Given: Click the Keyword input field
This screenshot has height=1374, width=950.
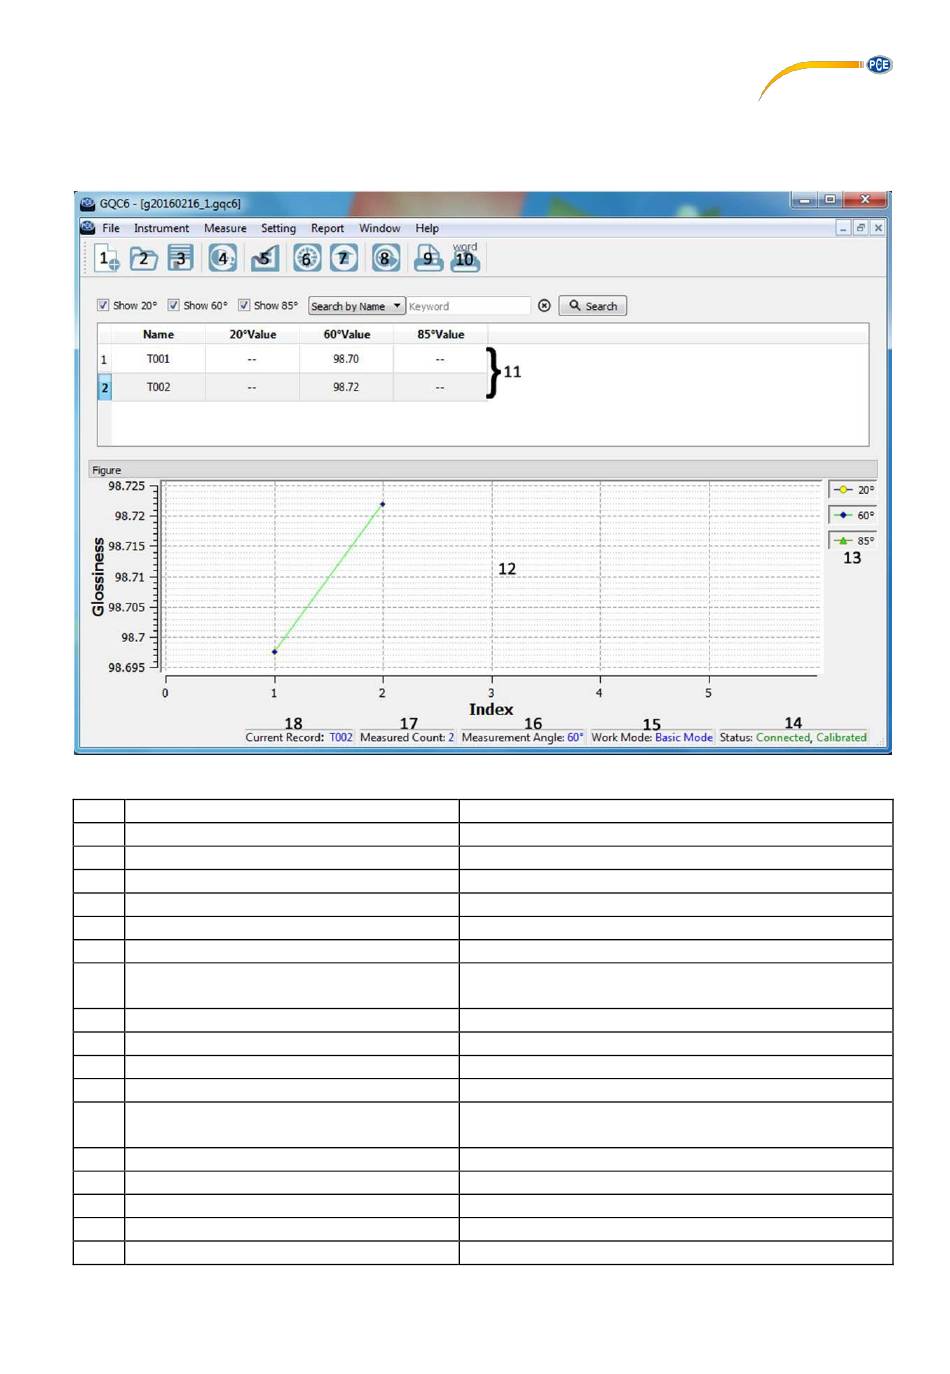Looking at the screenshot, I should 468,306.
